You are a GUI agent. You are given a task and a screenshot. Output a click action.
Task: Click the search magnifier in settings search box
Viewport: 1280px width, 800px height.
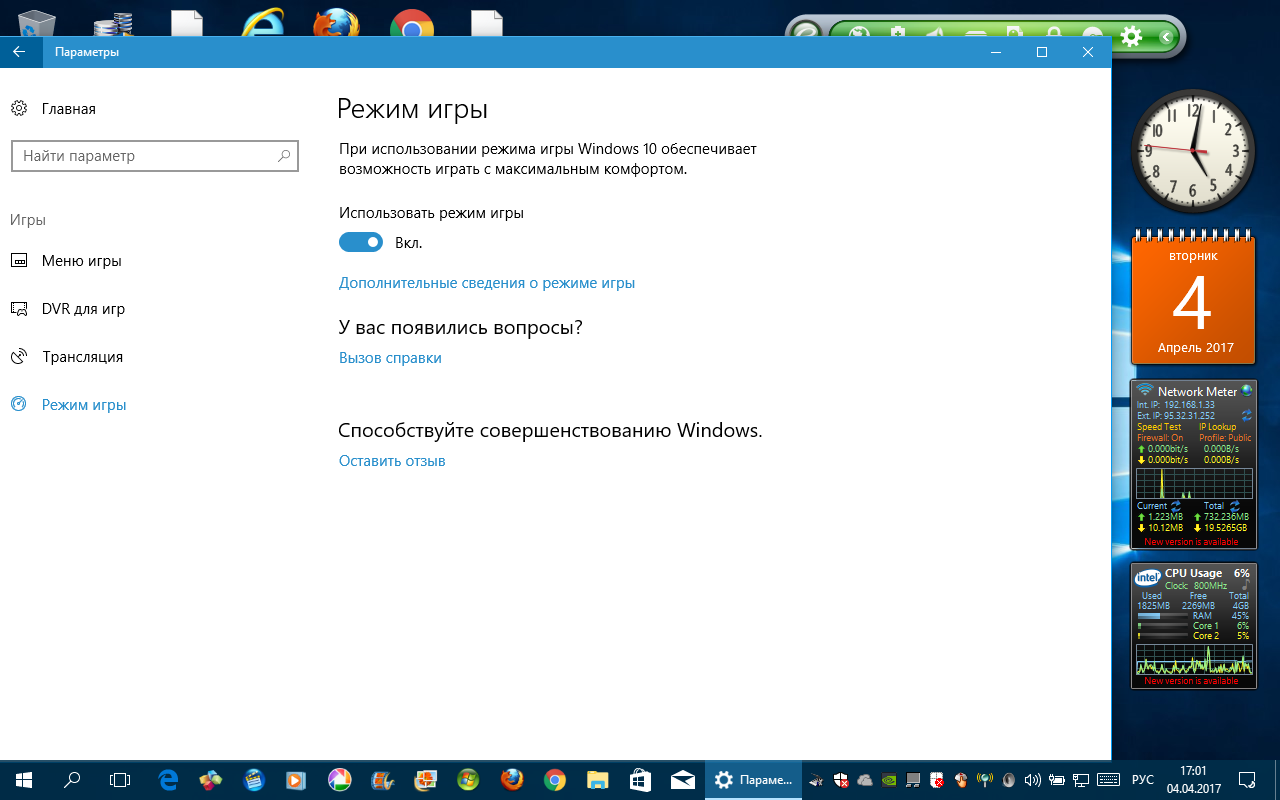click(x=284, y=156)
